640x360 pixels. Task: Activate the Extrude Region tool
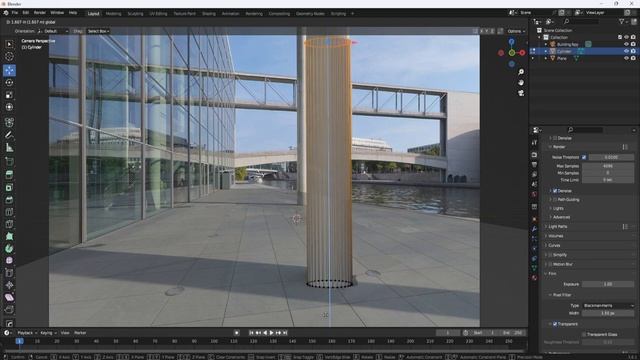[9, 175]
